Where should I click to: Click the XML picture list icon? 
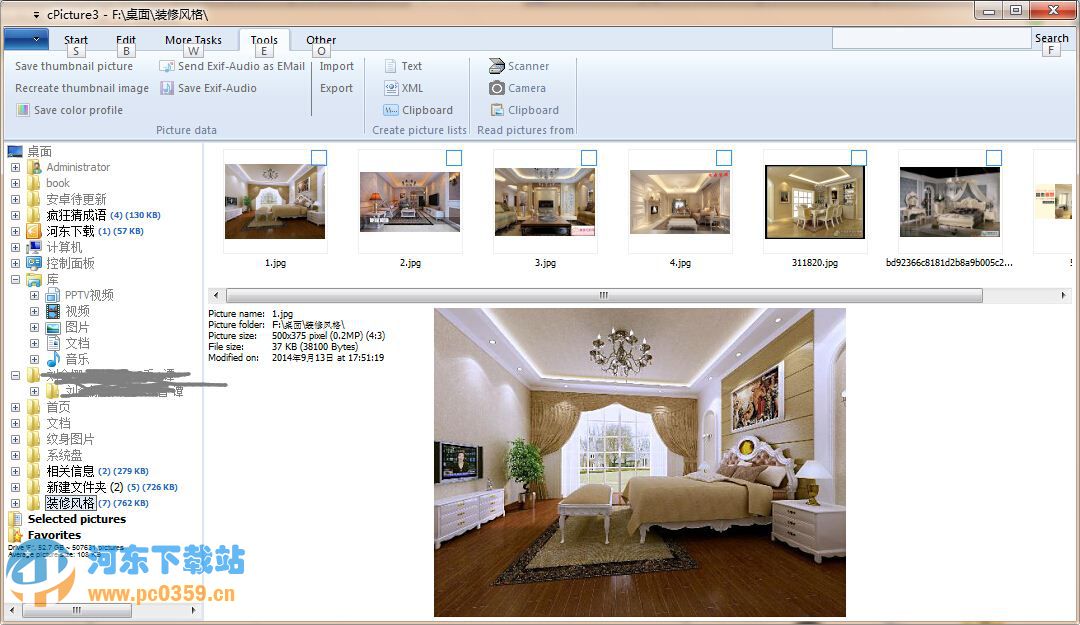coord(391,88)
